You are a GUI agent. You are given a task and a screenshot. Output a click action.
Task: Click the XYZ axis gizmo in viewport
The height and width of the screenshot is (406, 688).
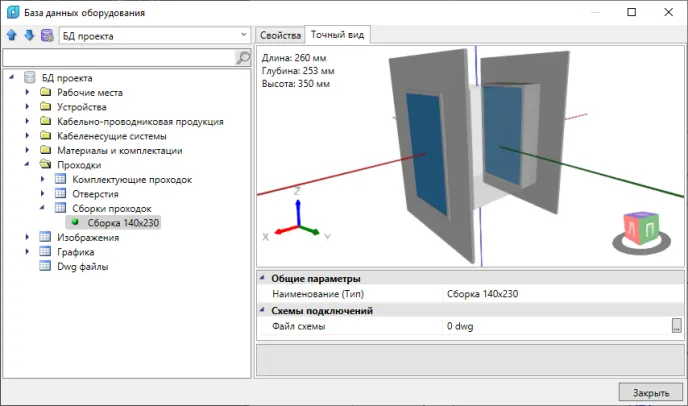coord(296,221)
